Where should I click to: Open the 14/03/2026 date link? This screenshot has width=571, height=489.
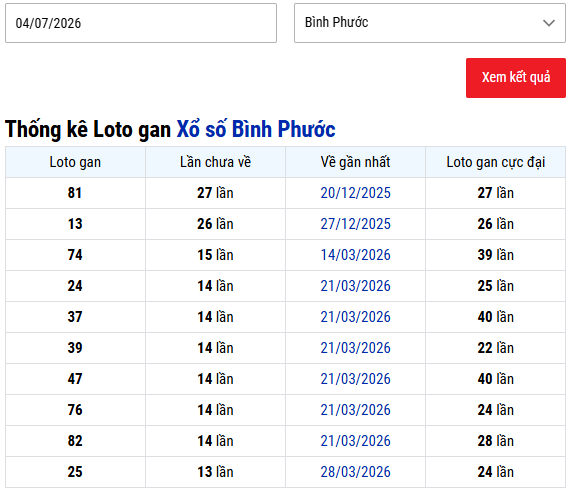pyautogui.click(x=355, y=255)
